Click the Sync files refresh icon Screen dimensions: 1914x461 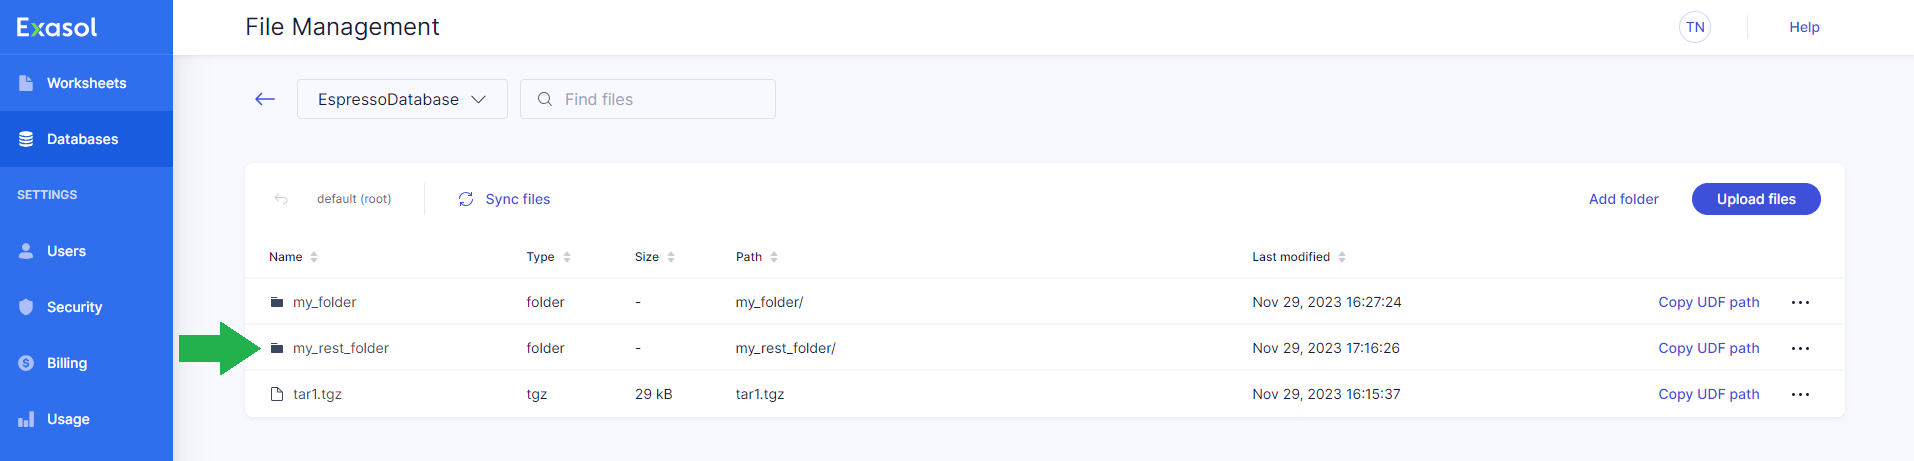[466, 199]
